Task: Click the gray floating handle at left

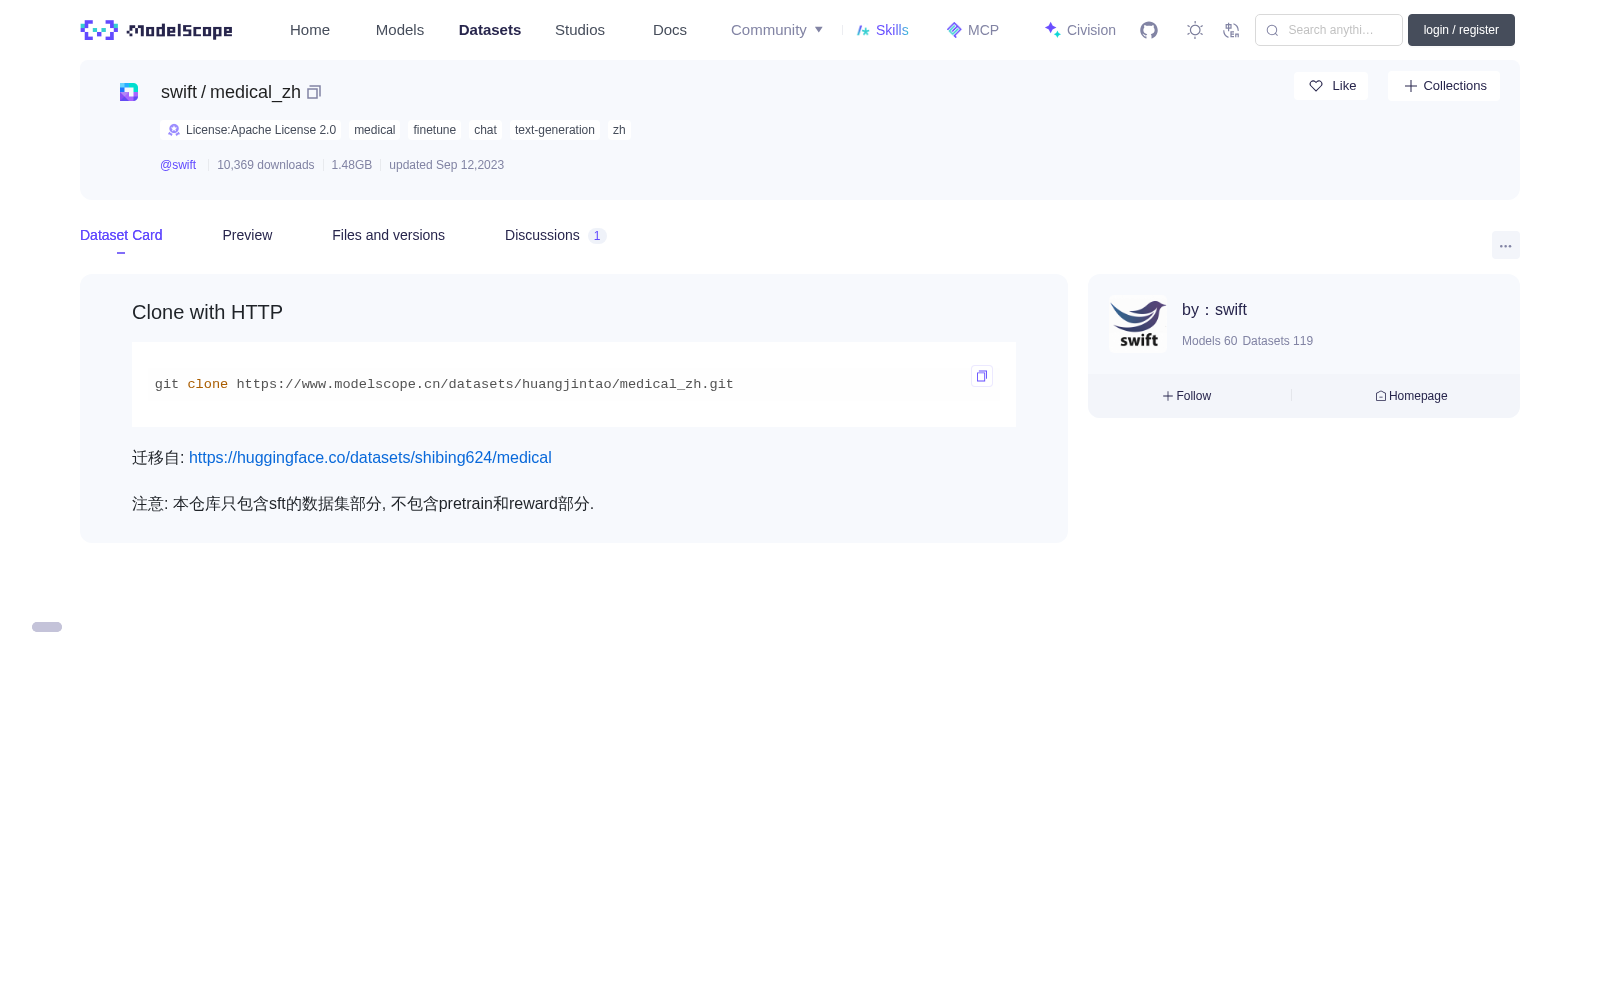Action: (47, 627)
